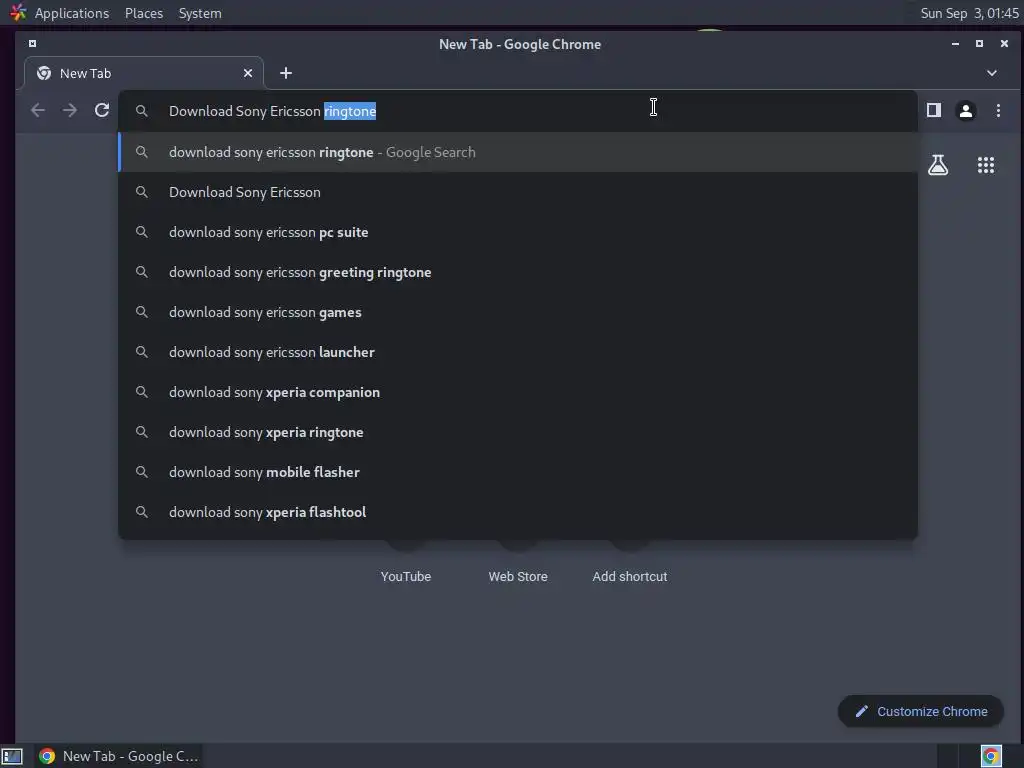Click the Customize Chrome button
1024x768 pixels.
(921, 711)
